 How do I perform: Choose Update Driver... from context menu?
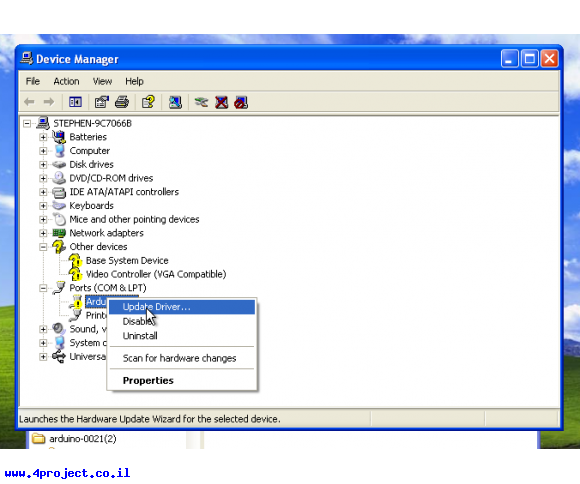182,307
